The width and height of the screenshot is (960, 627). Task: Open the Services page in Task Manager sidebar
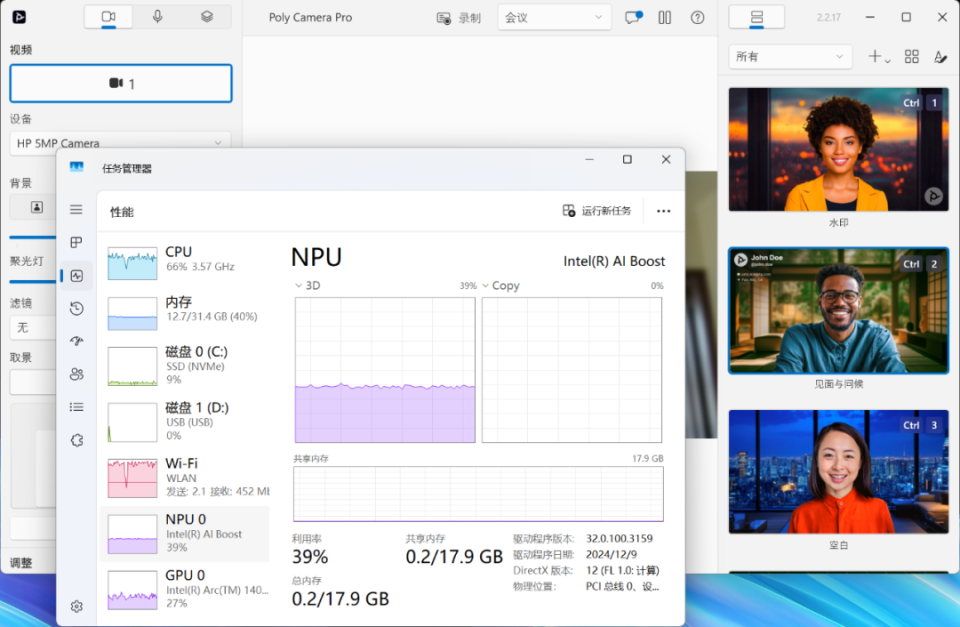click(x=76, y=440)
